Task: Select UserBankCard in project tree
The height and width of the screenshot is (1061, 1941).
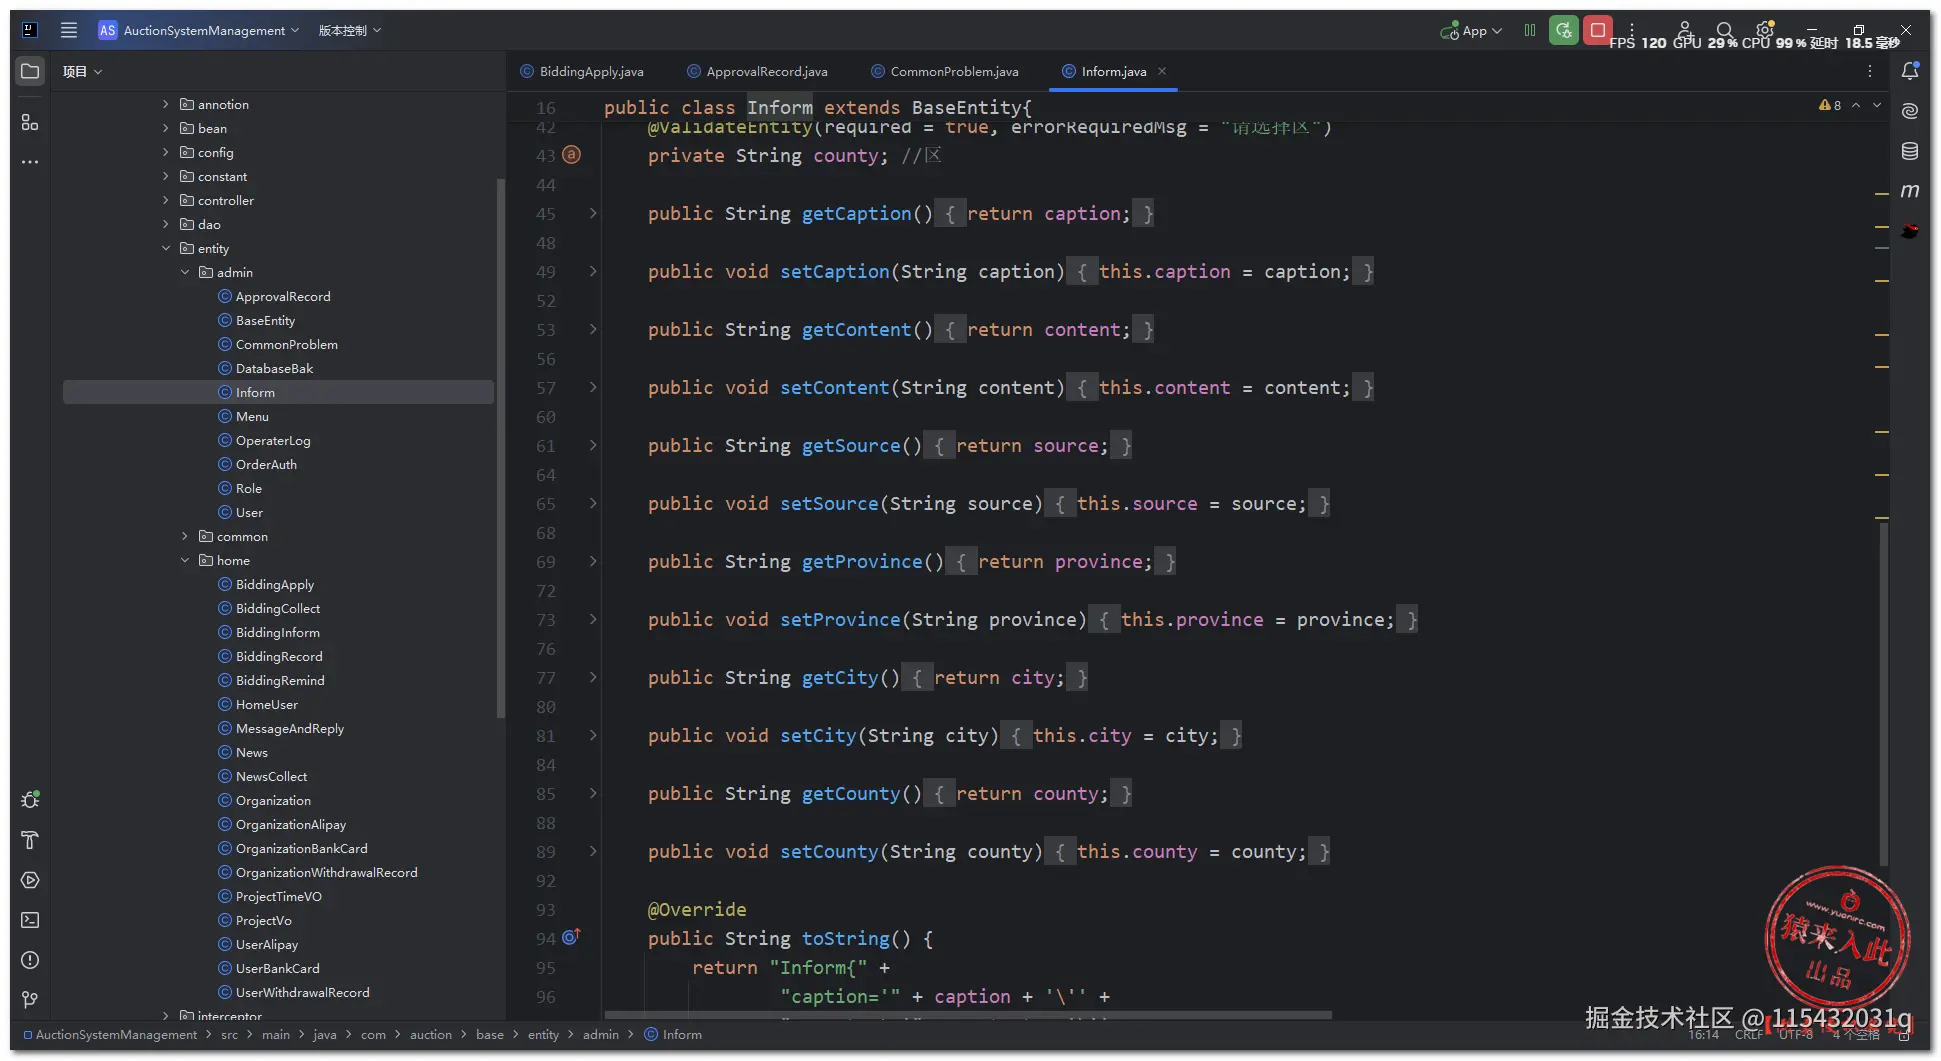Action: point(277,968)
